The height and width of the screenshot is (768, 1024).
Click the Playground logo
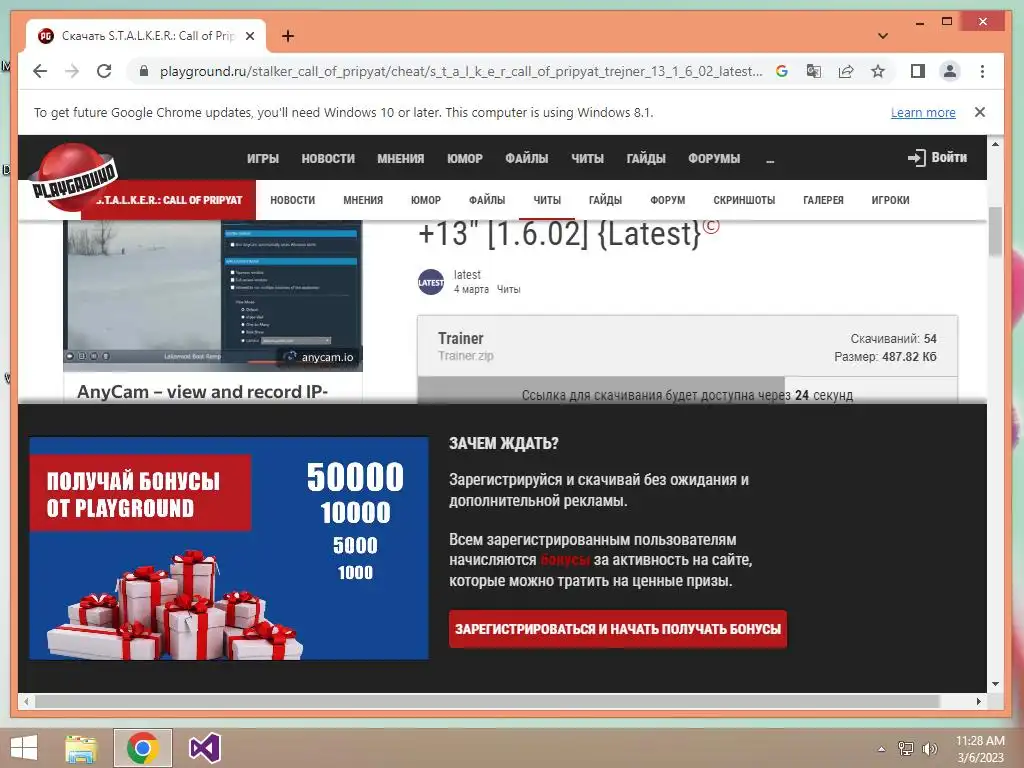tap(74, 178)
